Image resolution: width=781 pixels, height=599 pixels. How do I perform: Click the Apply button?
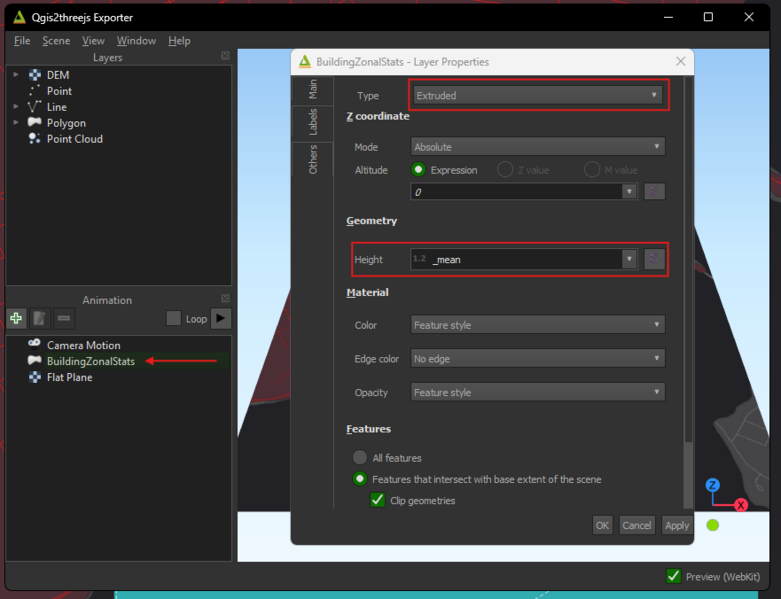point(677,525)
